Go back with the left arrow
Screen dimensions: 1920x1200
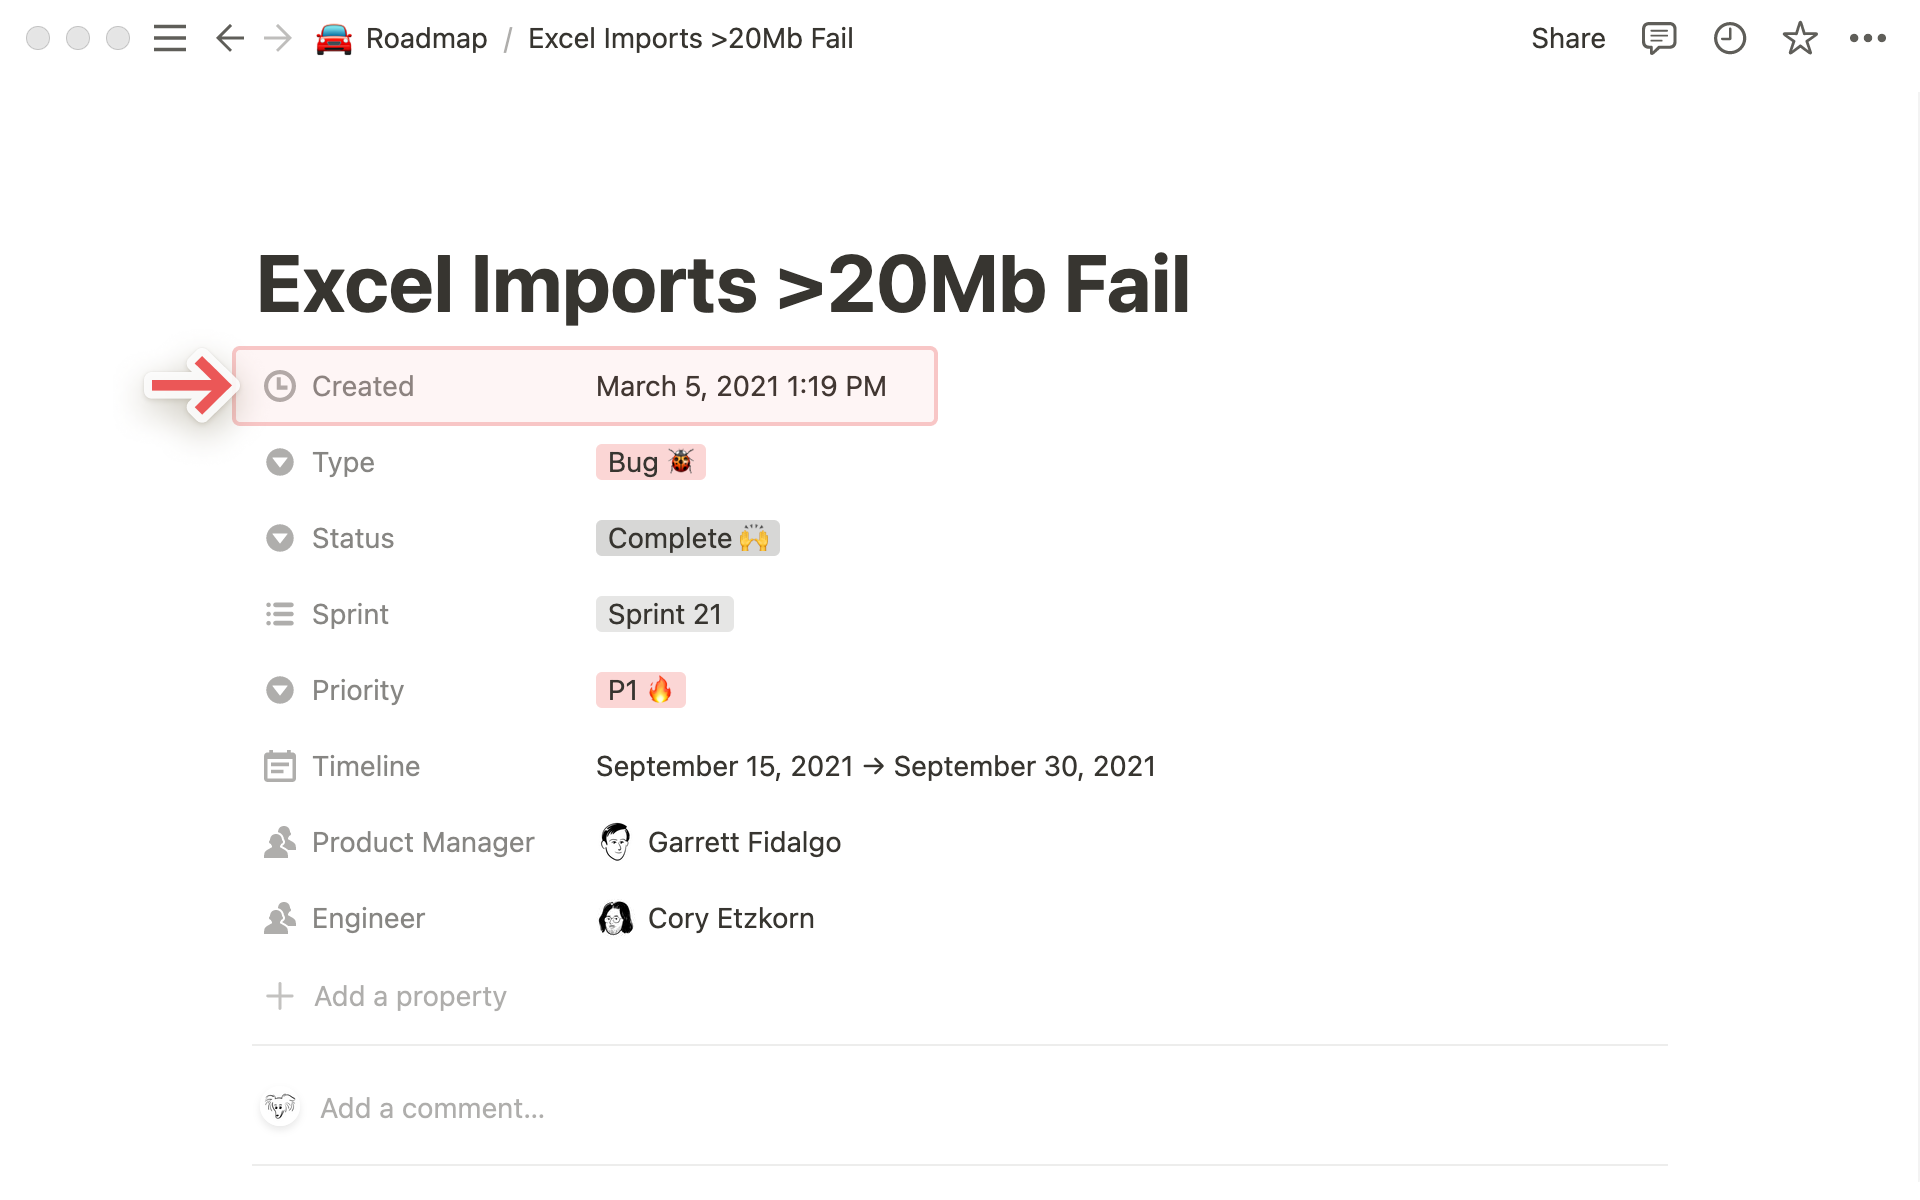tap(230, 39)
